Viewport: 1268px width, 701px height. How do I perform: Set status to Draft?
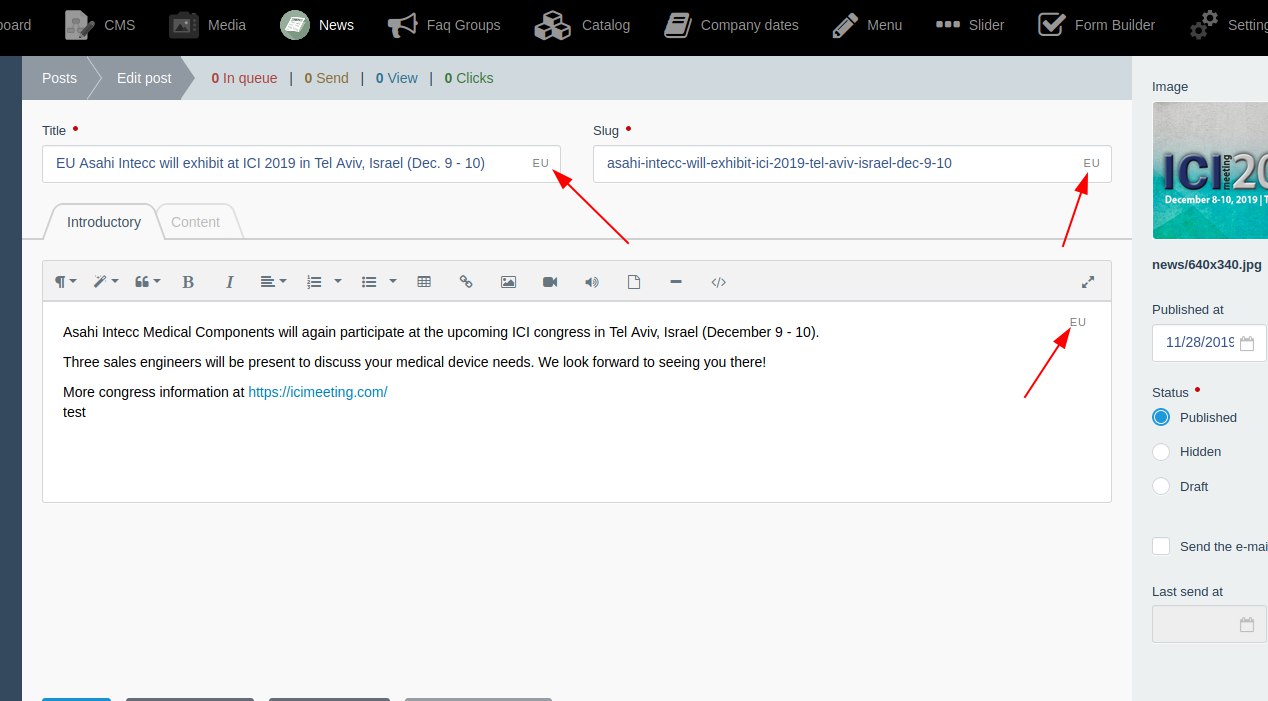1161,486
